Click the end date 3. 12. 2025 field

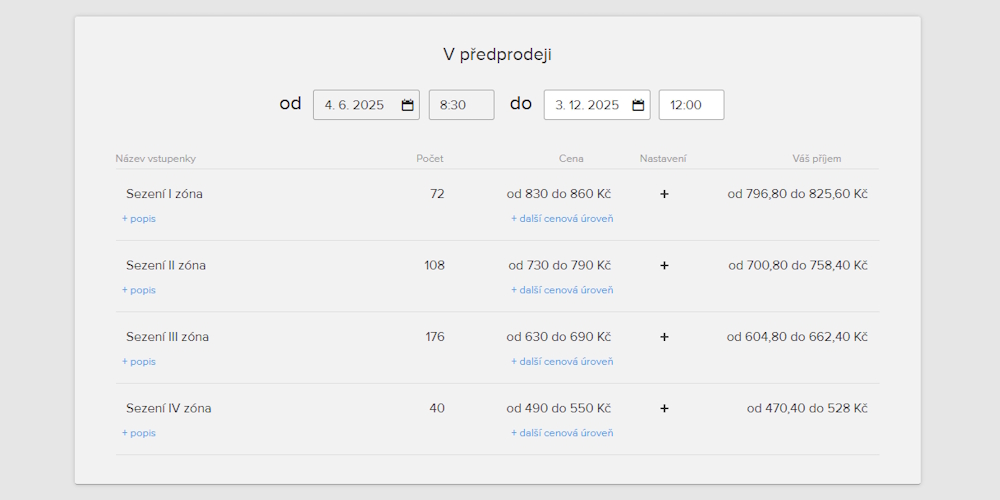point(587,105)
